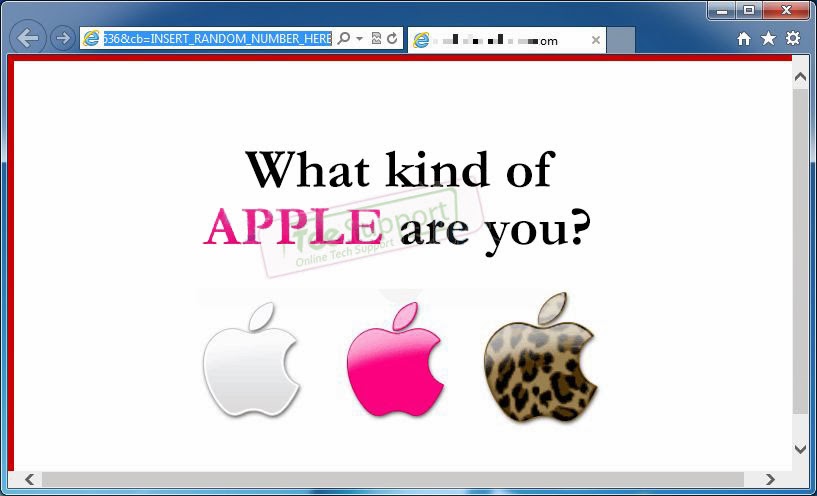Click the vertical scrollbar up arrow

tap(800, 77)
